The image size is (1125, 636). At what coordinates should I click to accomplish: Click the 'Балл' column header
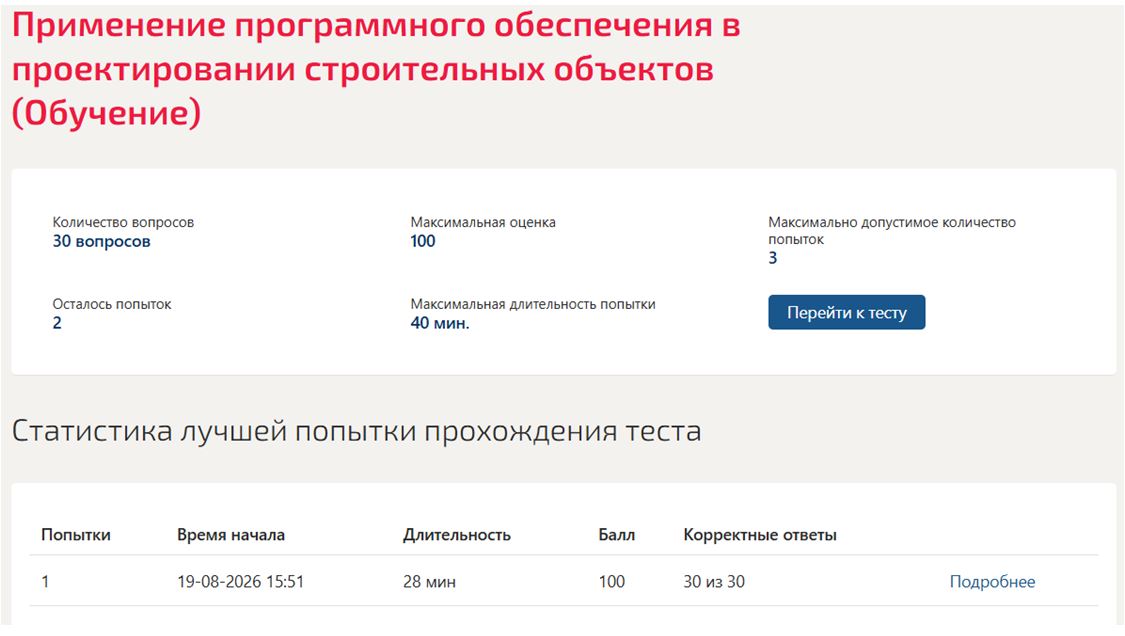(617, 535)
